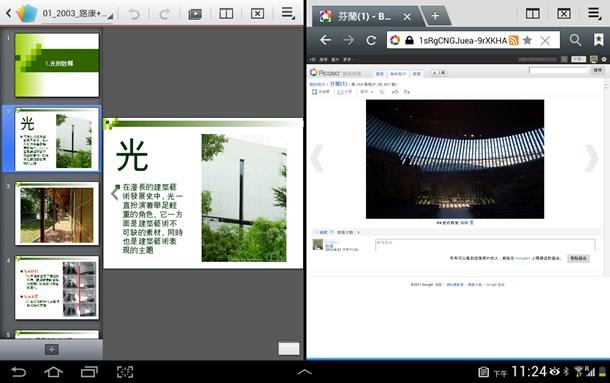This screenshot has height=383, width=610.
Task: Bookmark page with star icon
Action: click(528, 40)
